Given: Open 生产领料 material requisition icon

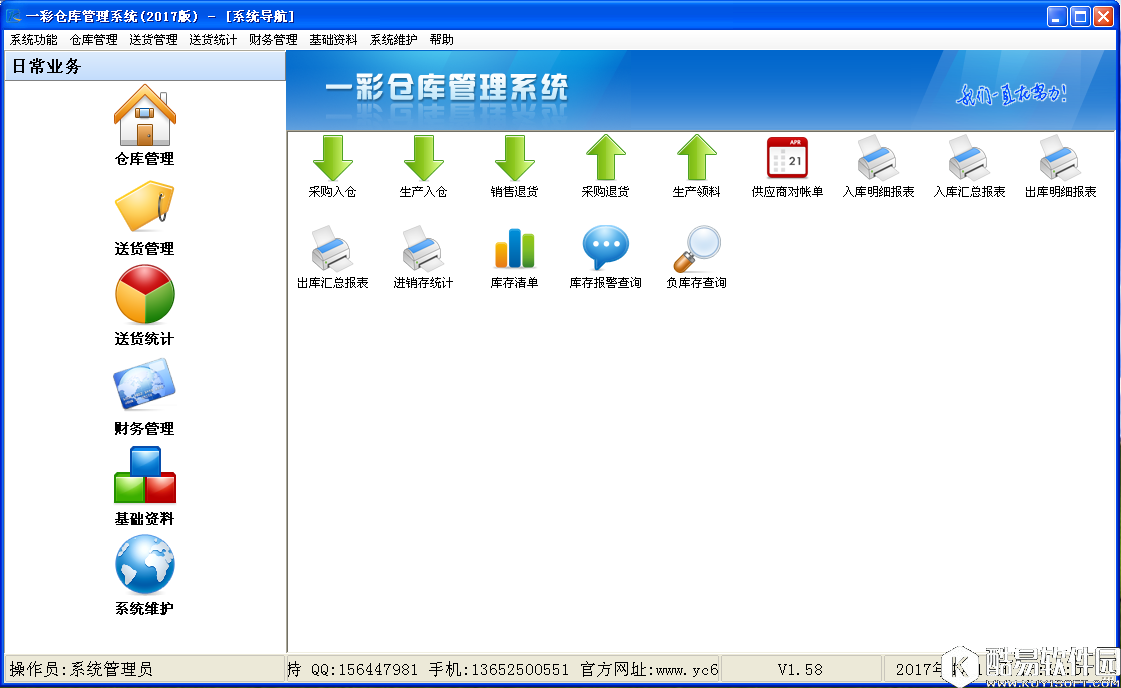Looking at the screenshot, I should point(696,159).
